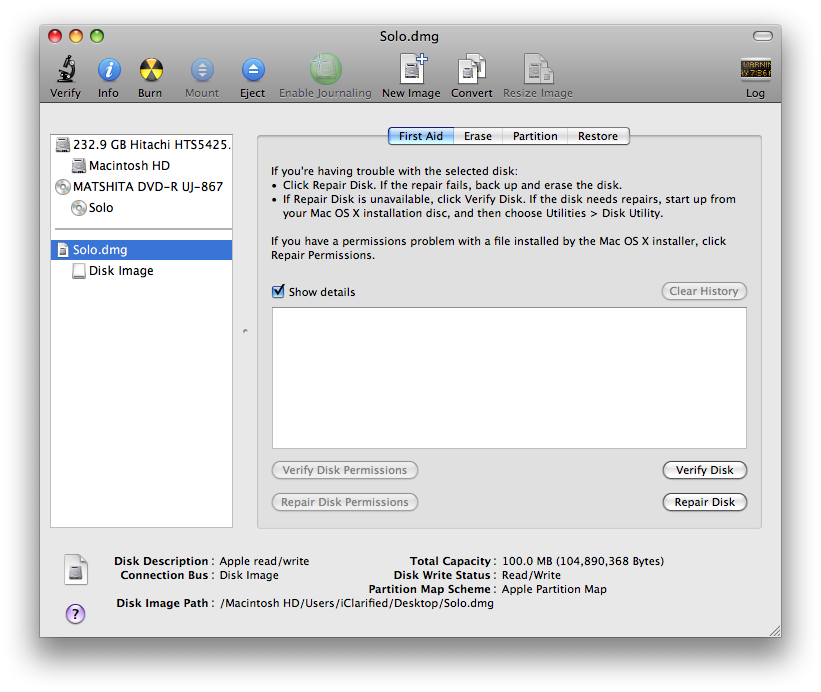Select the Disk Image volume under Solo.dmg

click(x=120, y=271)
